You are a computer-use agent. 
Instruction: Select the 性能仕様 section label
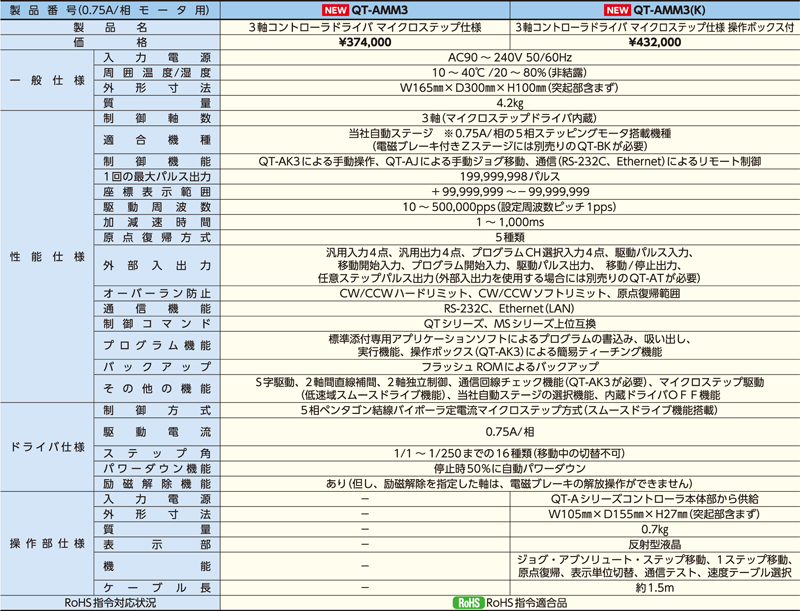click(46, 257)
